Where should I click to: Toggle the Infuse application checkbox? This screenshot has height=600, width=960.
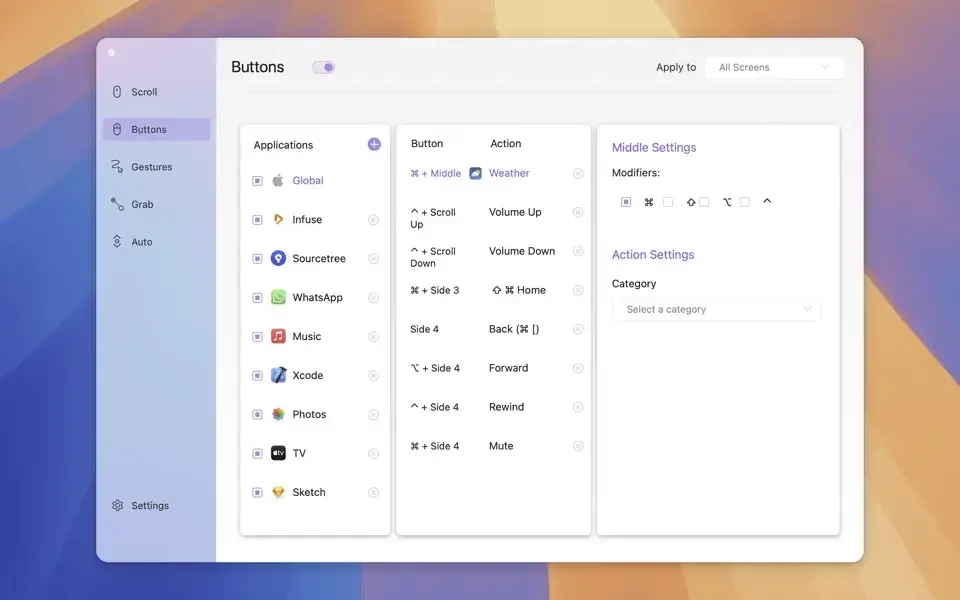click(x=257, y=220)
